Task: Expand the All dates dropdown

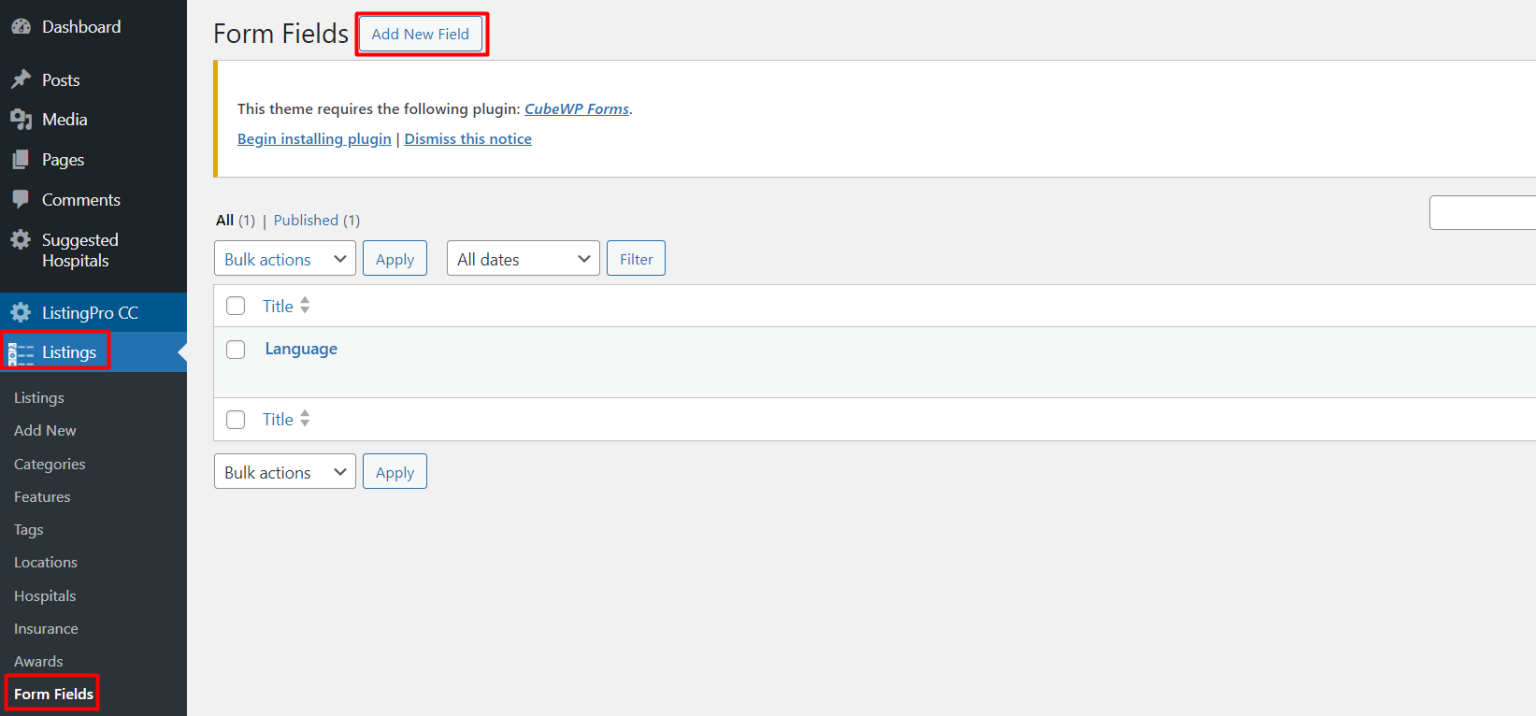Action: 522,258
